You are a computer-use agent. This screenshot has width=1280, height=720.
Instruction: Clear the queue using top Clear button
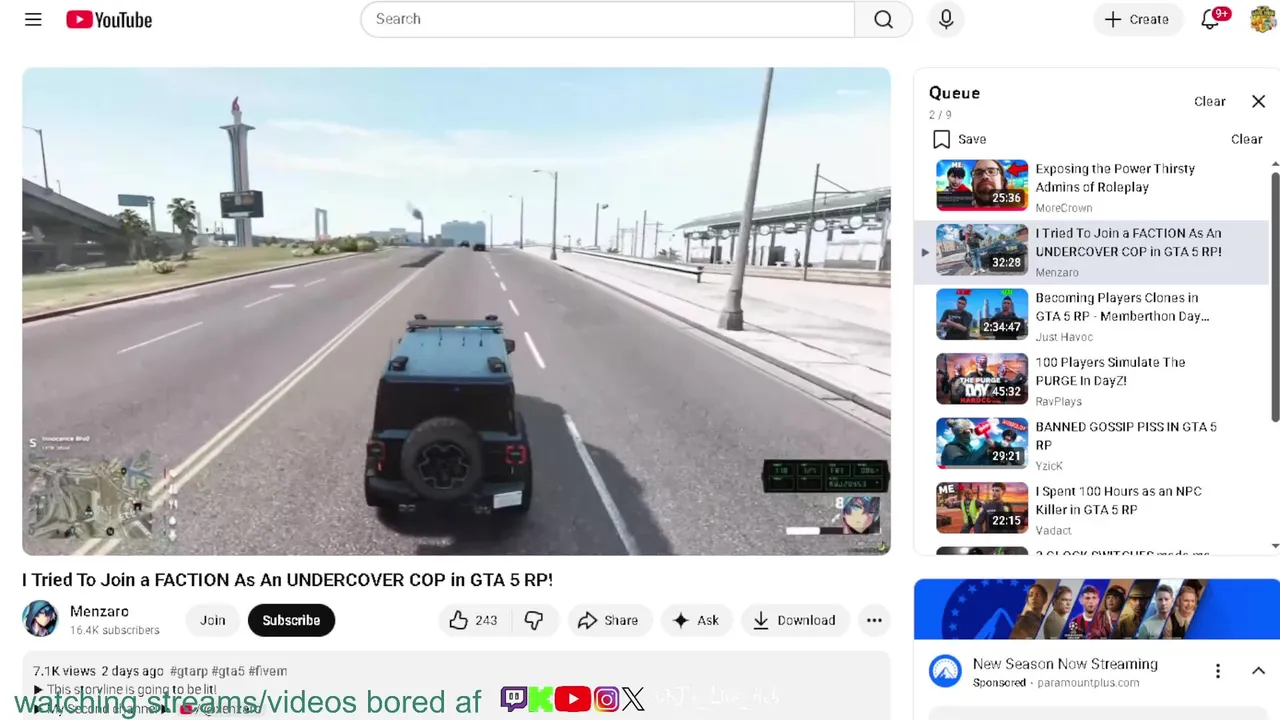(1209, 101)
